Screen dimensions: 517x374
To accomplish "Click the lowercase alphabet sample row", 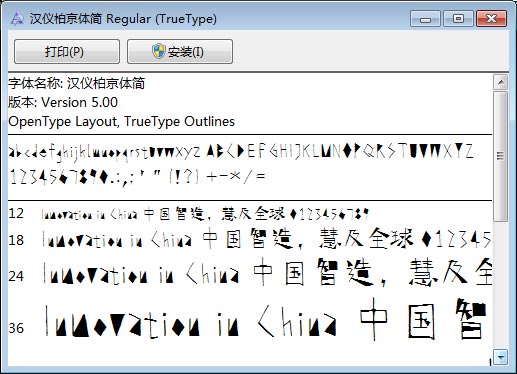I will [x=240, y=152].
